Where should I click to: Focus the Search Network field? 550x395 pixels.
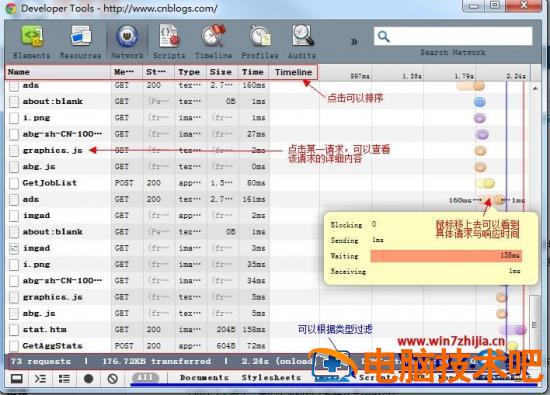[453, 36]
